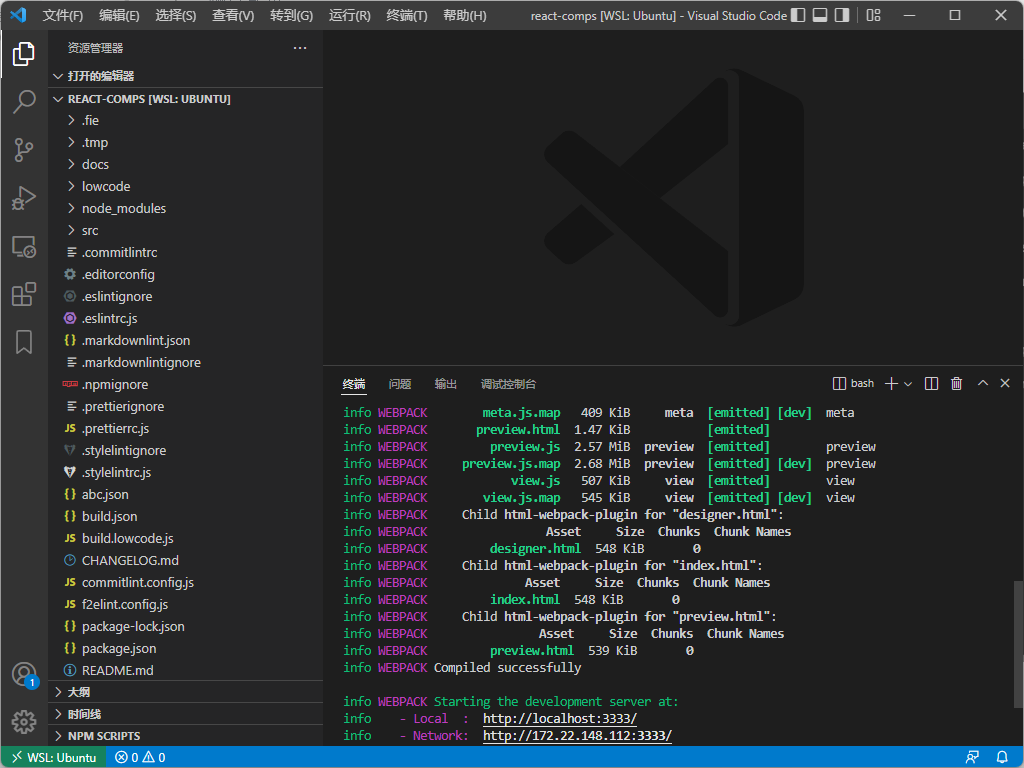Switch to the 输出 panel tab

point(445,384)
